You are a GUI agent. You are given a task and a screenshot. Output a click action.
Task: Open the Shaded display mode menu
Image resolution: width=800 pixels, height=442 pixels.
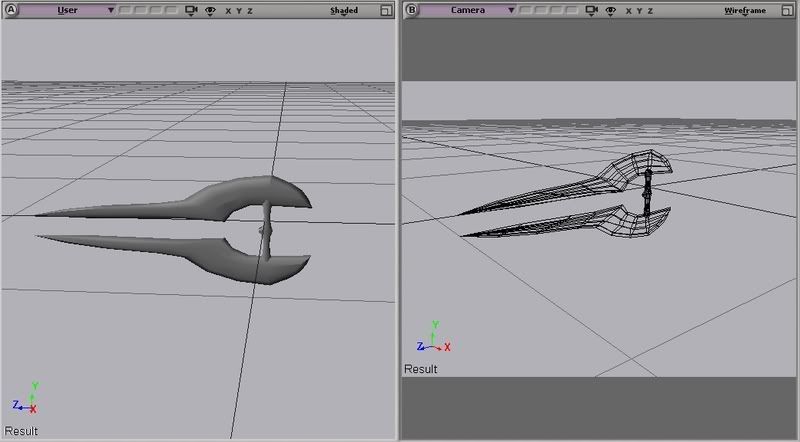click(344, 11)
